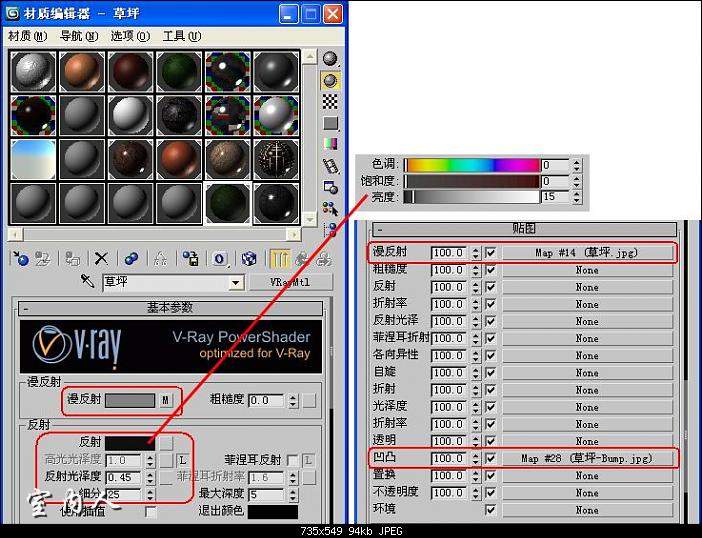Open the 工具(U) menu

(x=181, y=36)
